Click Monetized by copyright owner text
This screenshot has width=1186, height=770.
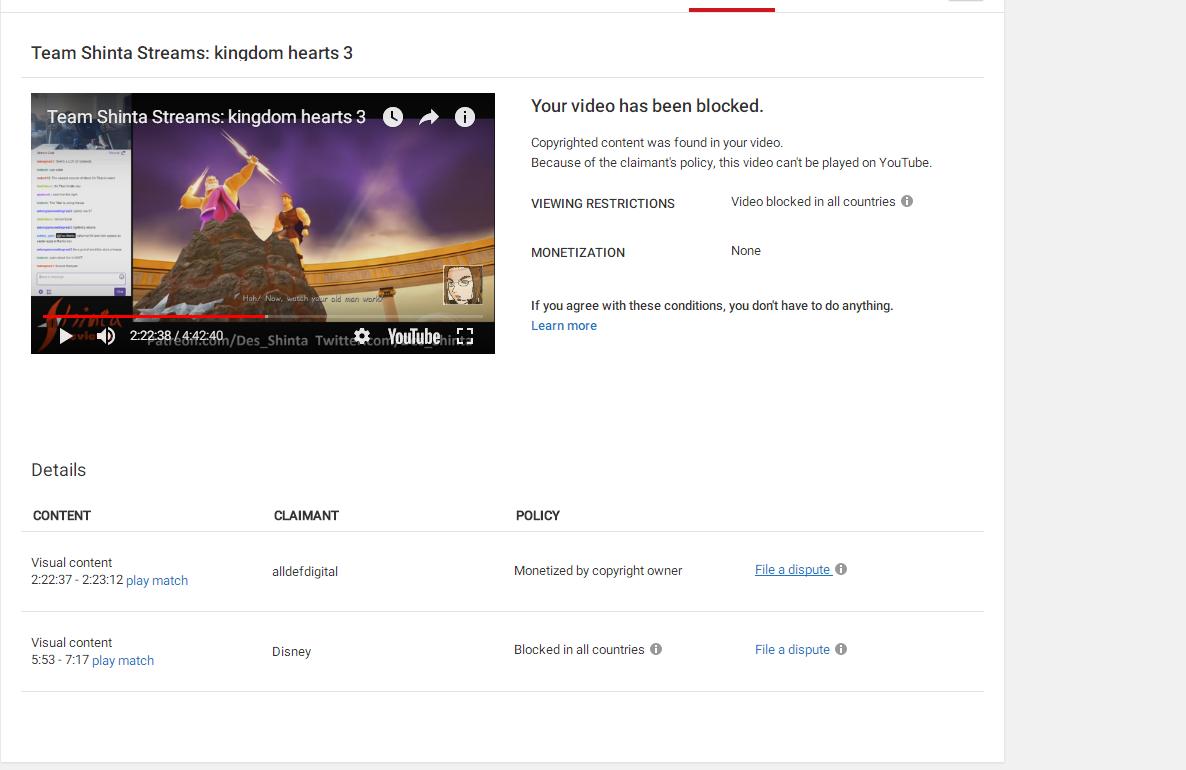[598, 570]
